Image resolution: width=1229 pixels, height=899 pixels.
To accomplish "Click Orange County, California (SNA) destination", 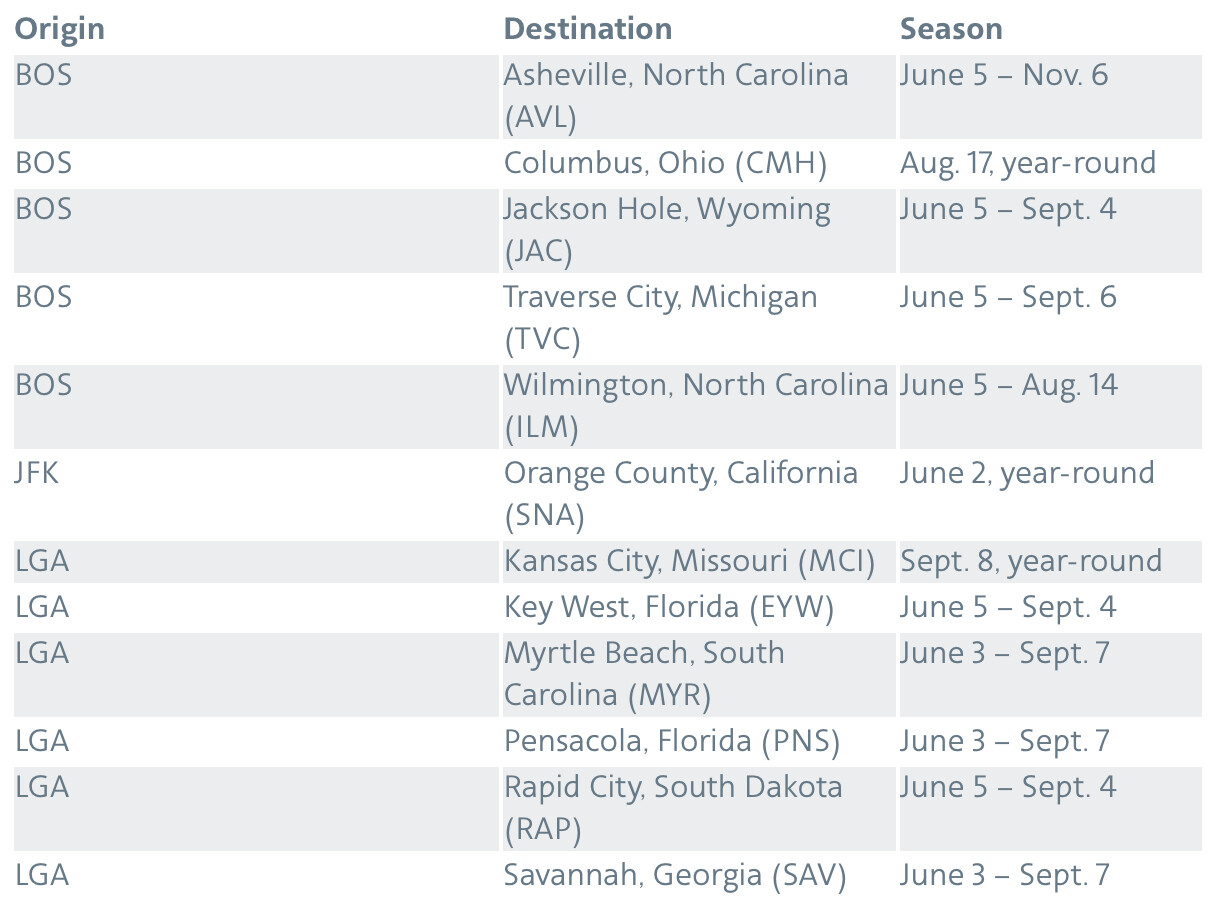I will (x=680, y=494).
